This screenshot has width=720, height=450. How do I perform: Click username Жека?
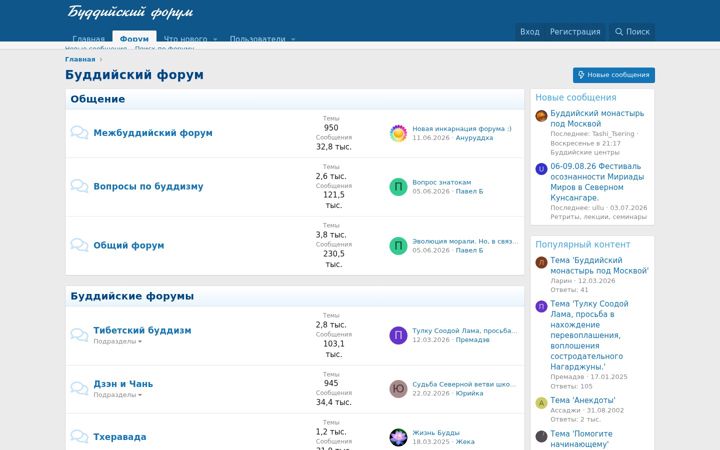tap(465, 442)
